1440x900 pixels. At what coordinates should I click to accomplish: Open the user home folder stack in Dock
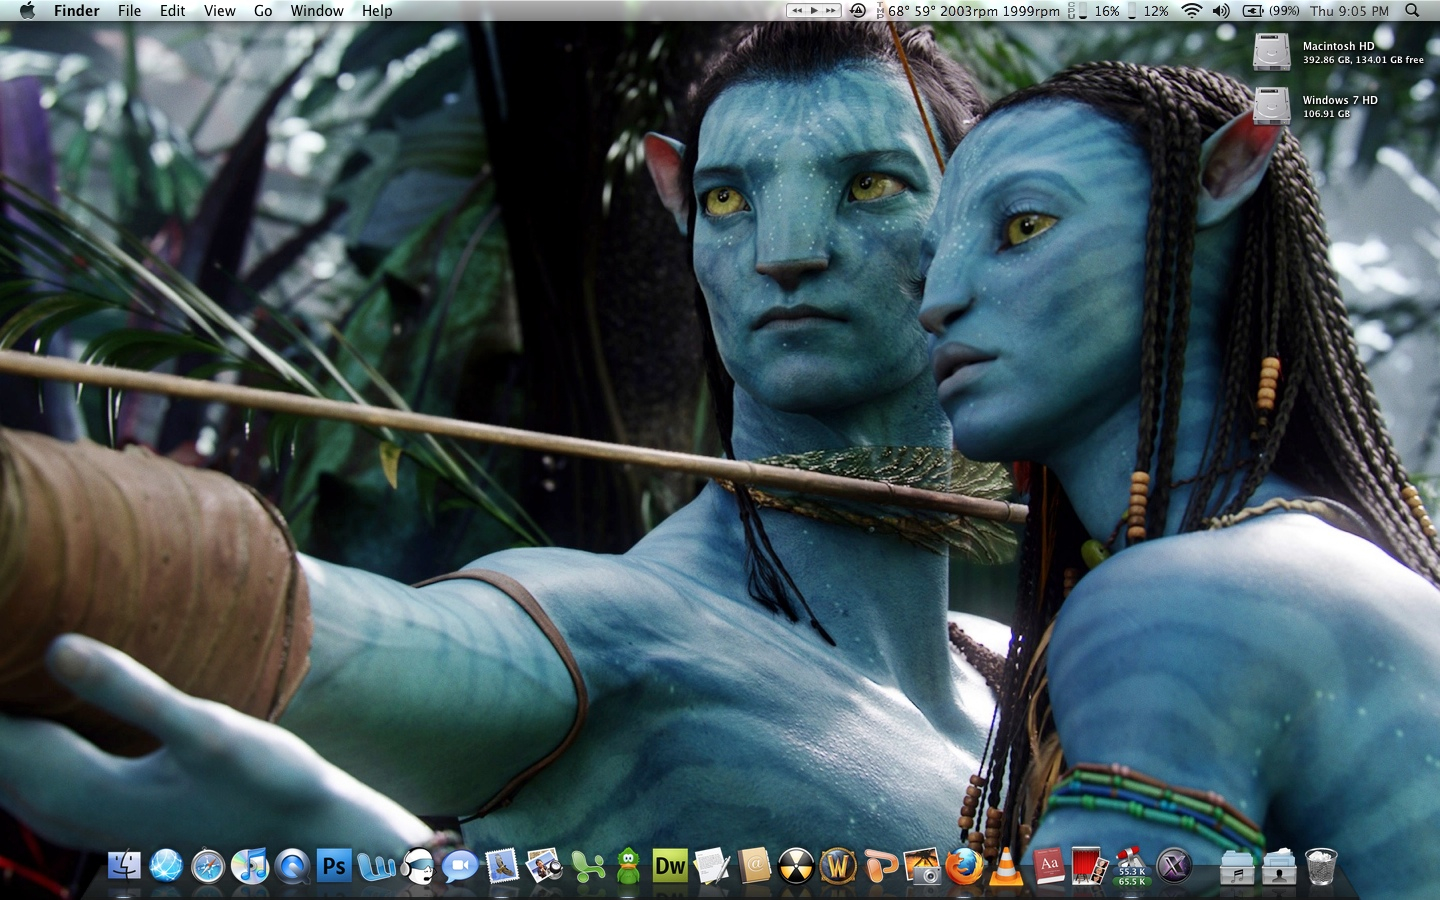tap(1279, 866)
